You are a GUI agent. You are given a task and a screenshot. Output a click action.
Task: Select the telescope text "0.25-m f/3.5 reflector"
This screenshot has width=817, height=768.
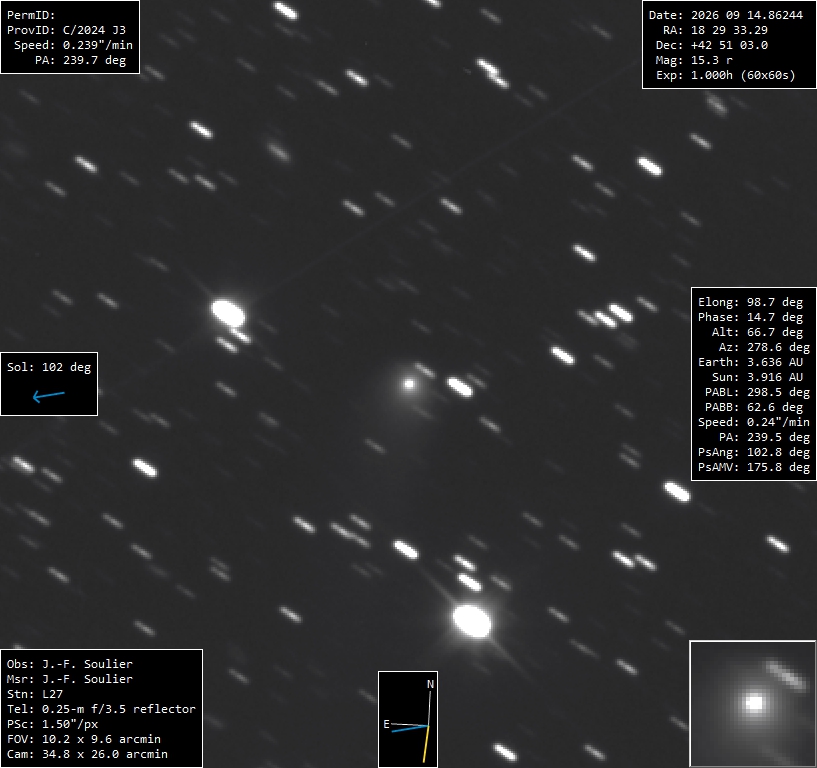(119, 709)
